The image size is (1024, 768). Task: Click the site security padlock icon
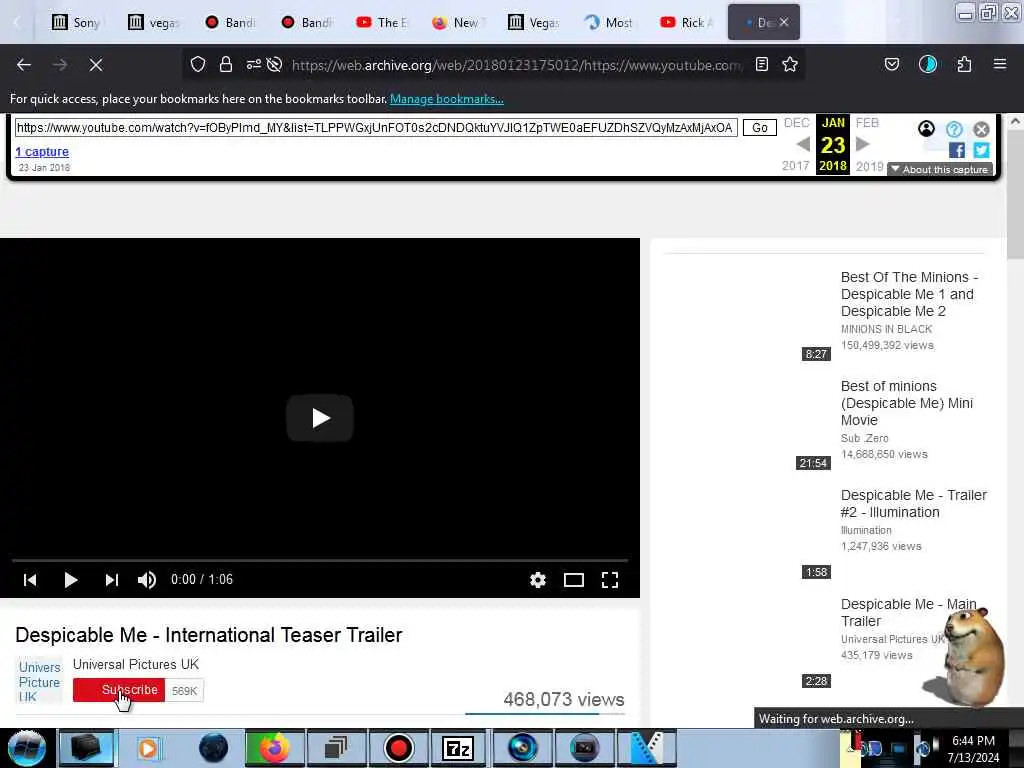coord(226,64)
